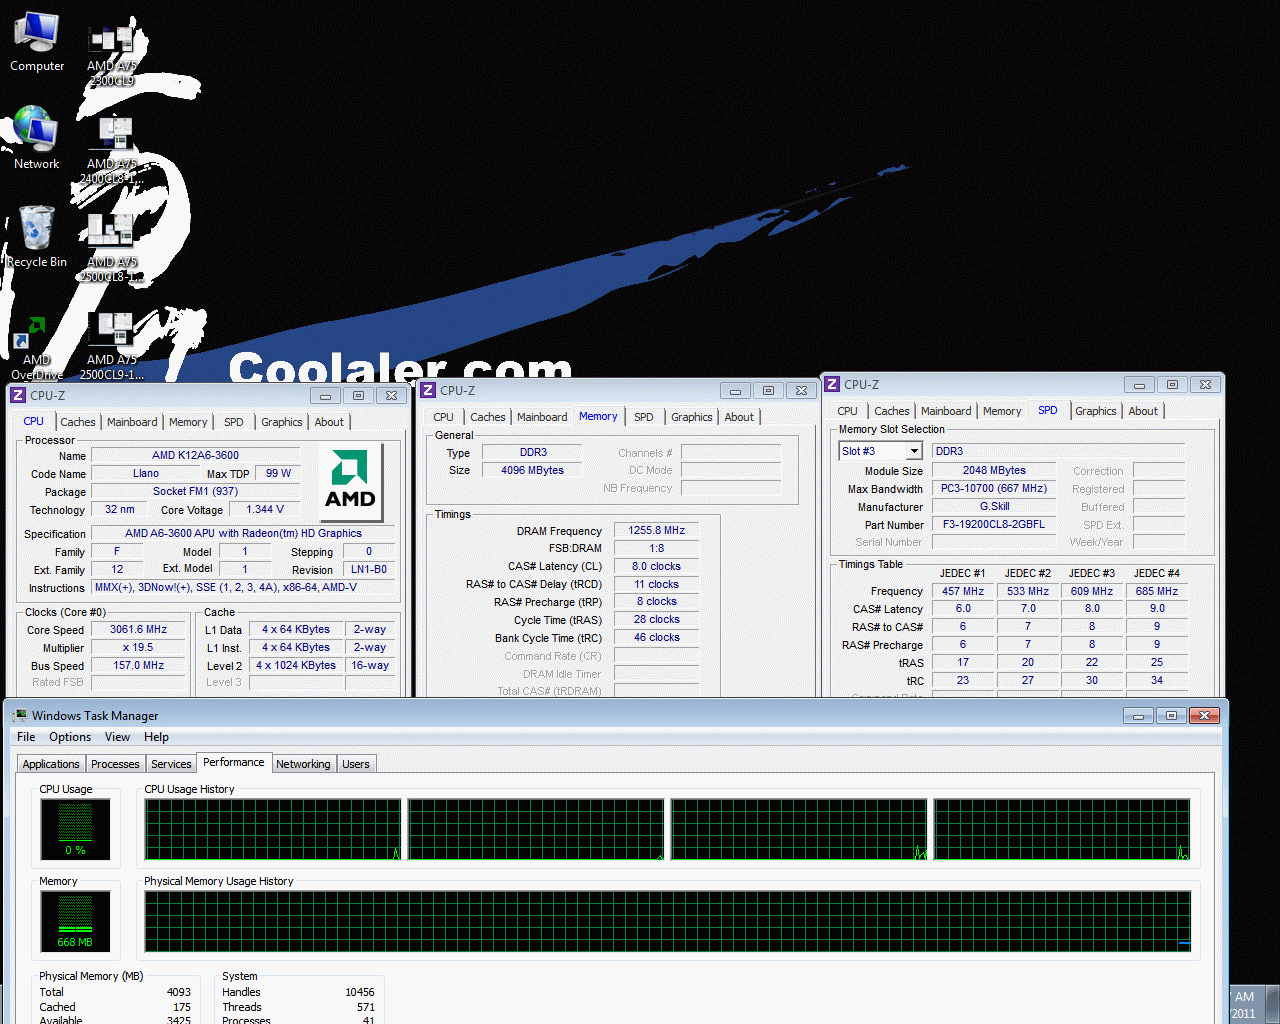The width and height of the screenshot is (1280, 1024).
Task: Open the View menu in Task Manager
Action: pyautogui.click(x=118, y=737)
